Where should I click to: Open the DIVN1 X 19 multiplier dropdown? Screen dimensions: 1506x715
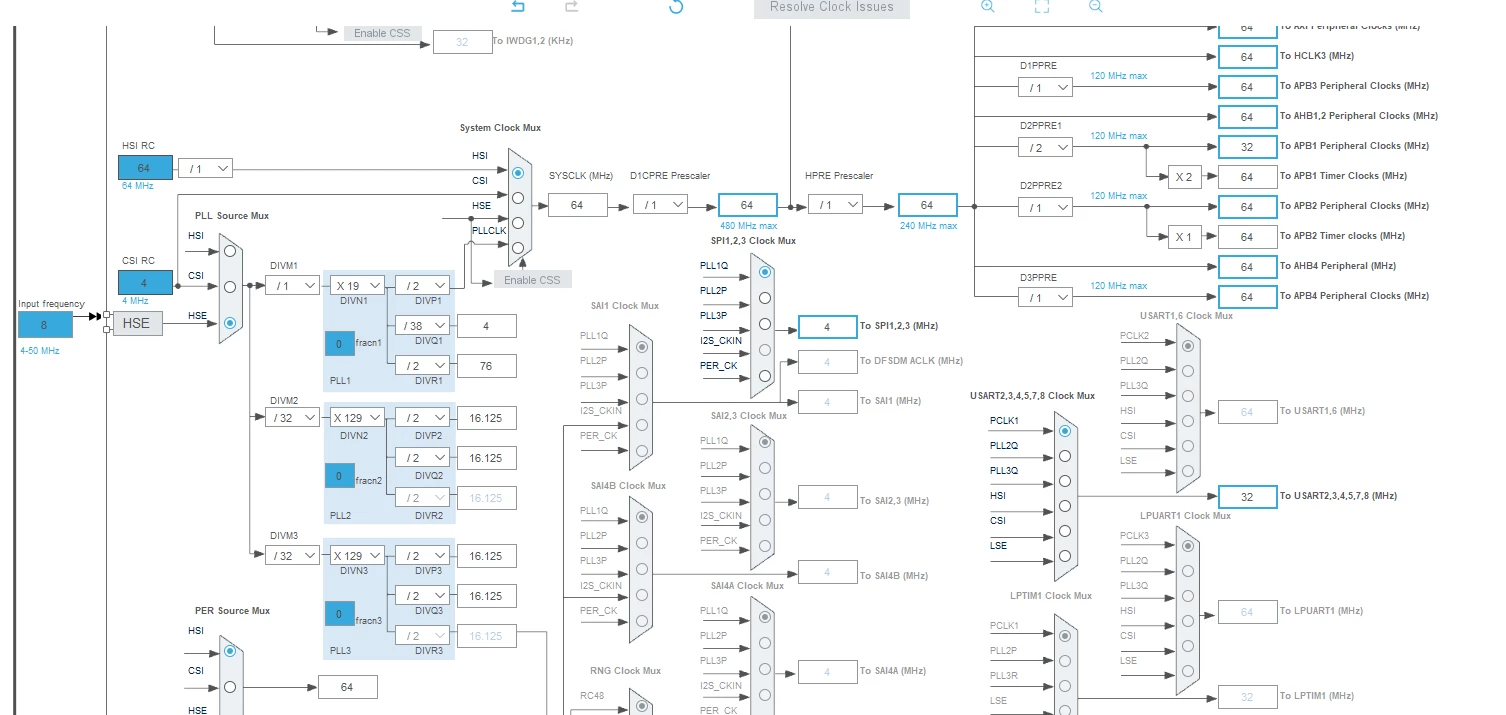tap(357, 285)
